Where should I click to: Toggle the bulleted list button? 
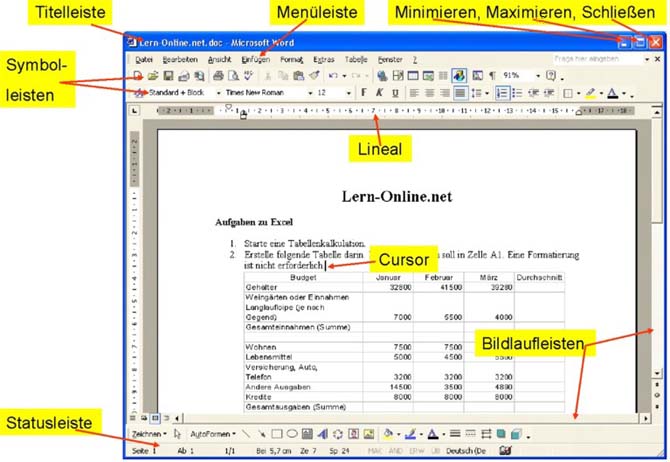tap(517, 93)
